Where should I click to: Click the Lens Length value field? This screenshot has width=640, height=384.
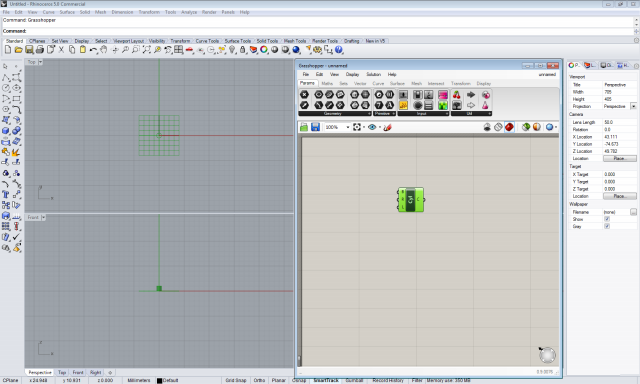[620, 122]
